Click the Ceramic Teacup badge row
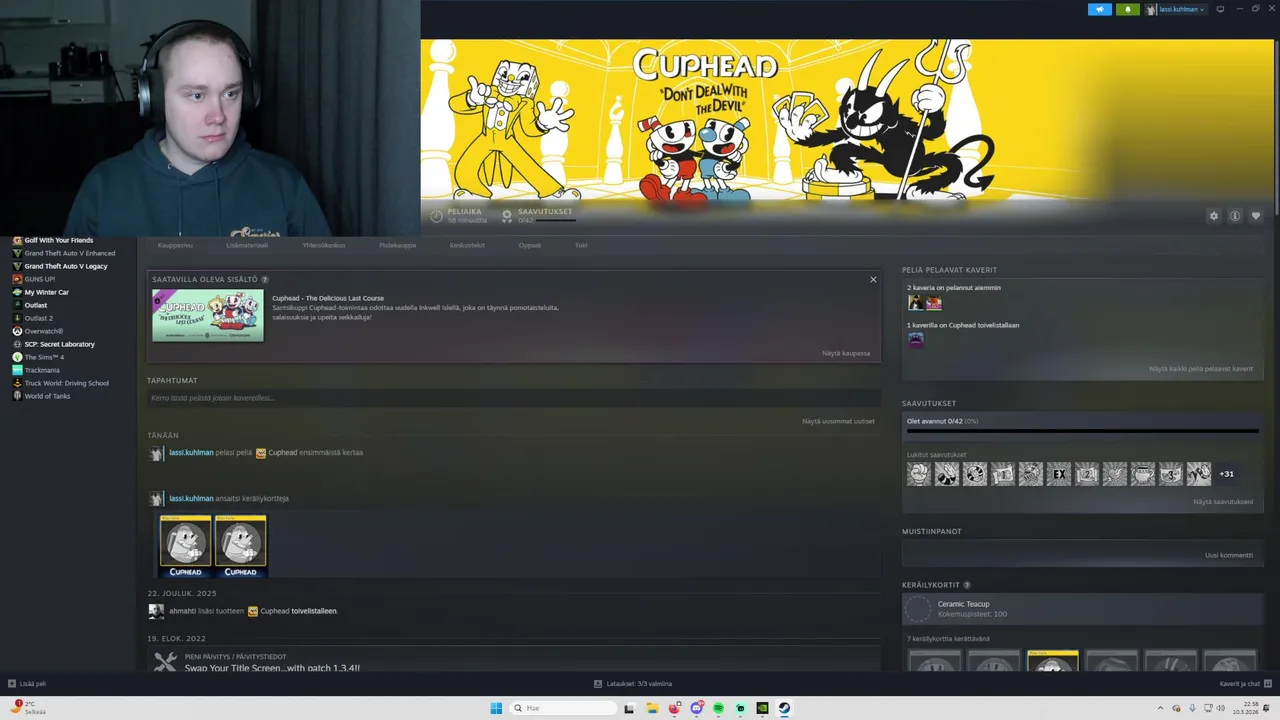This screenshot has width=1280, height=720. coord(1082,609)
